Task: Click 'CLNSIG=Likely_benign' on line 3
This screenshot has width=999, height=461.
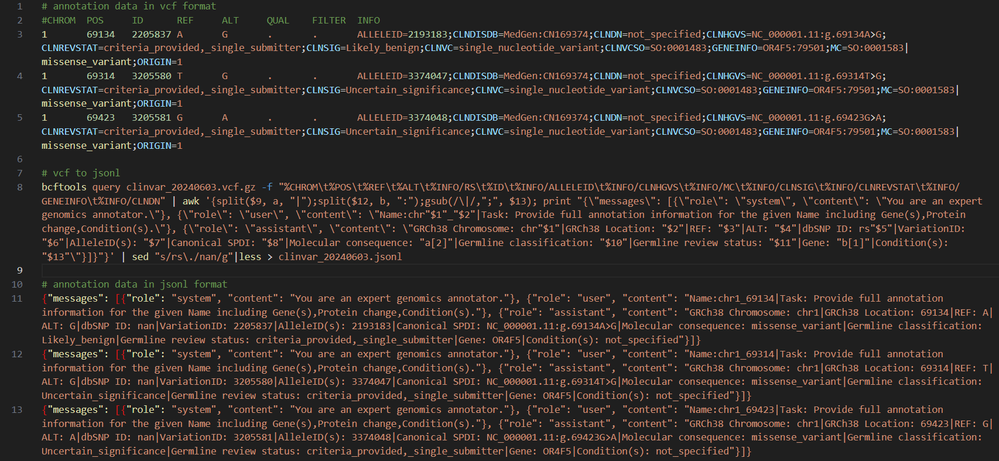Action: click(x=363, y=48)
